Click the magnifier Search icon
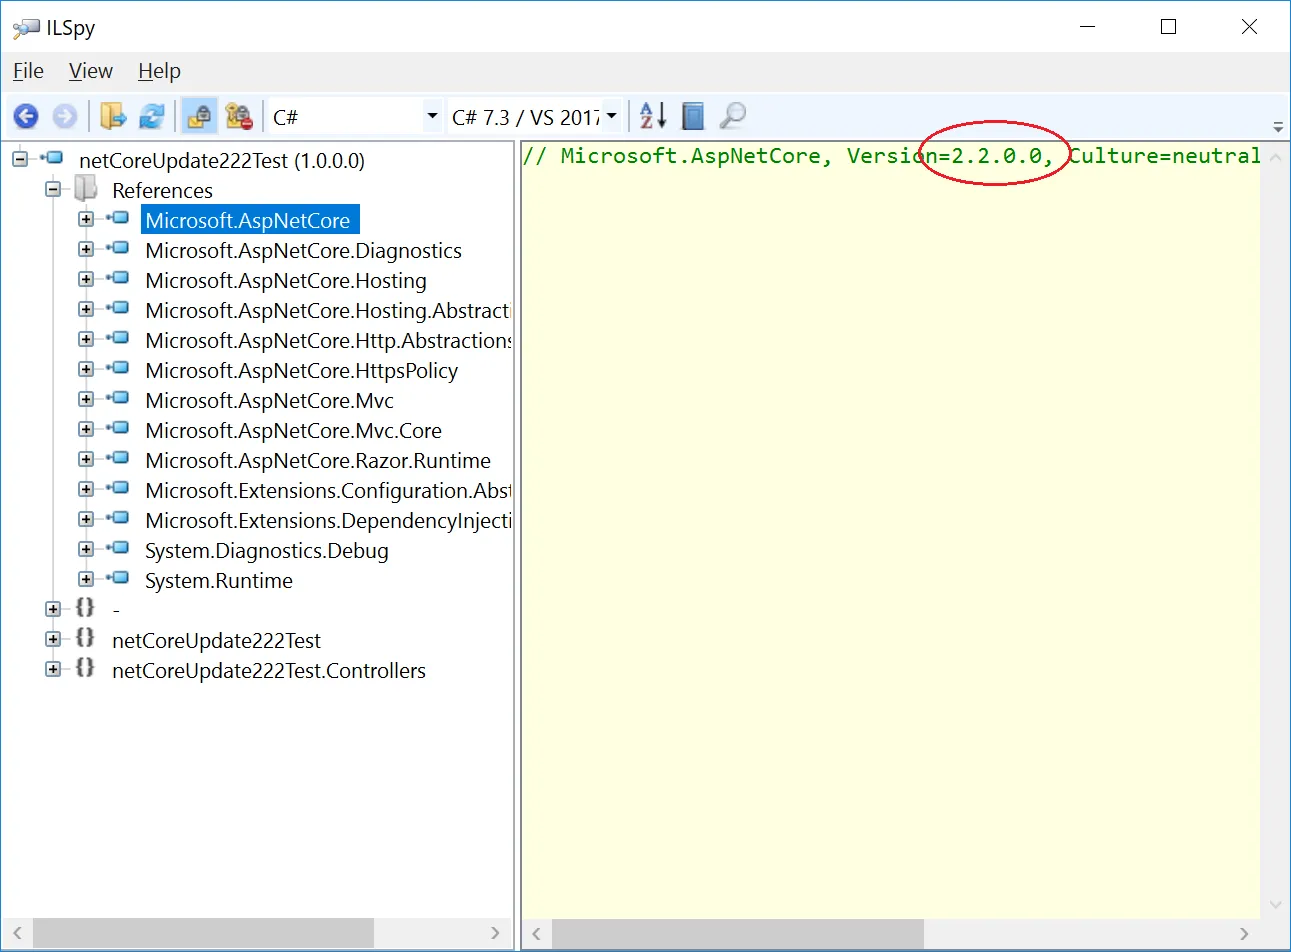Image resolution: width=1291 pixels, height=952 pixels. 733,116
